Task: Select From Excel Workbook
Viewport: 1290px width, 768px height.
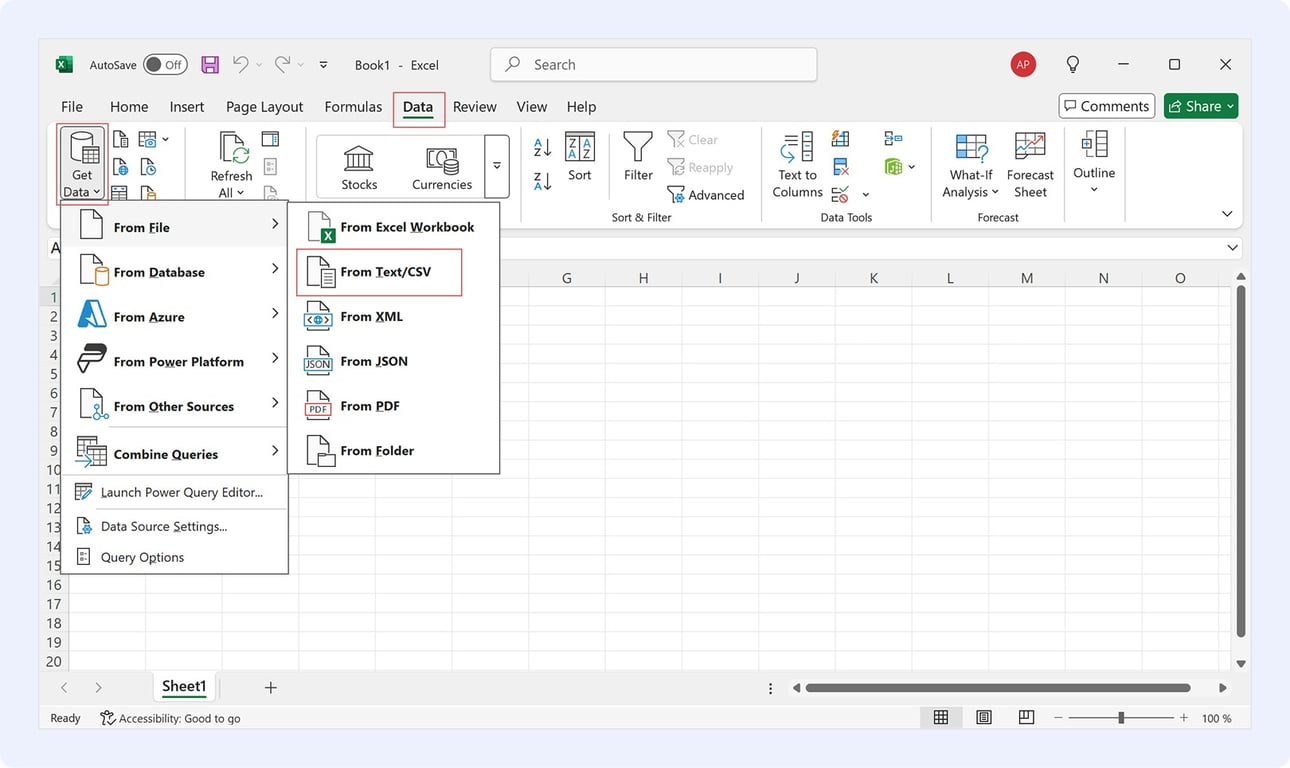Action: pyautogui.click(x=393, y=227)
